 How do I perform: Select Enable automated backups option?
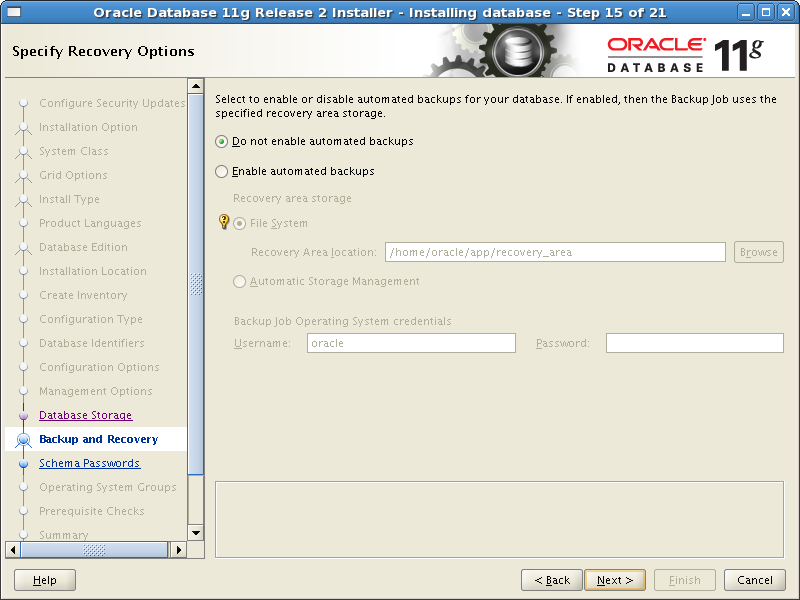pos(221,171)
